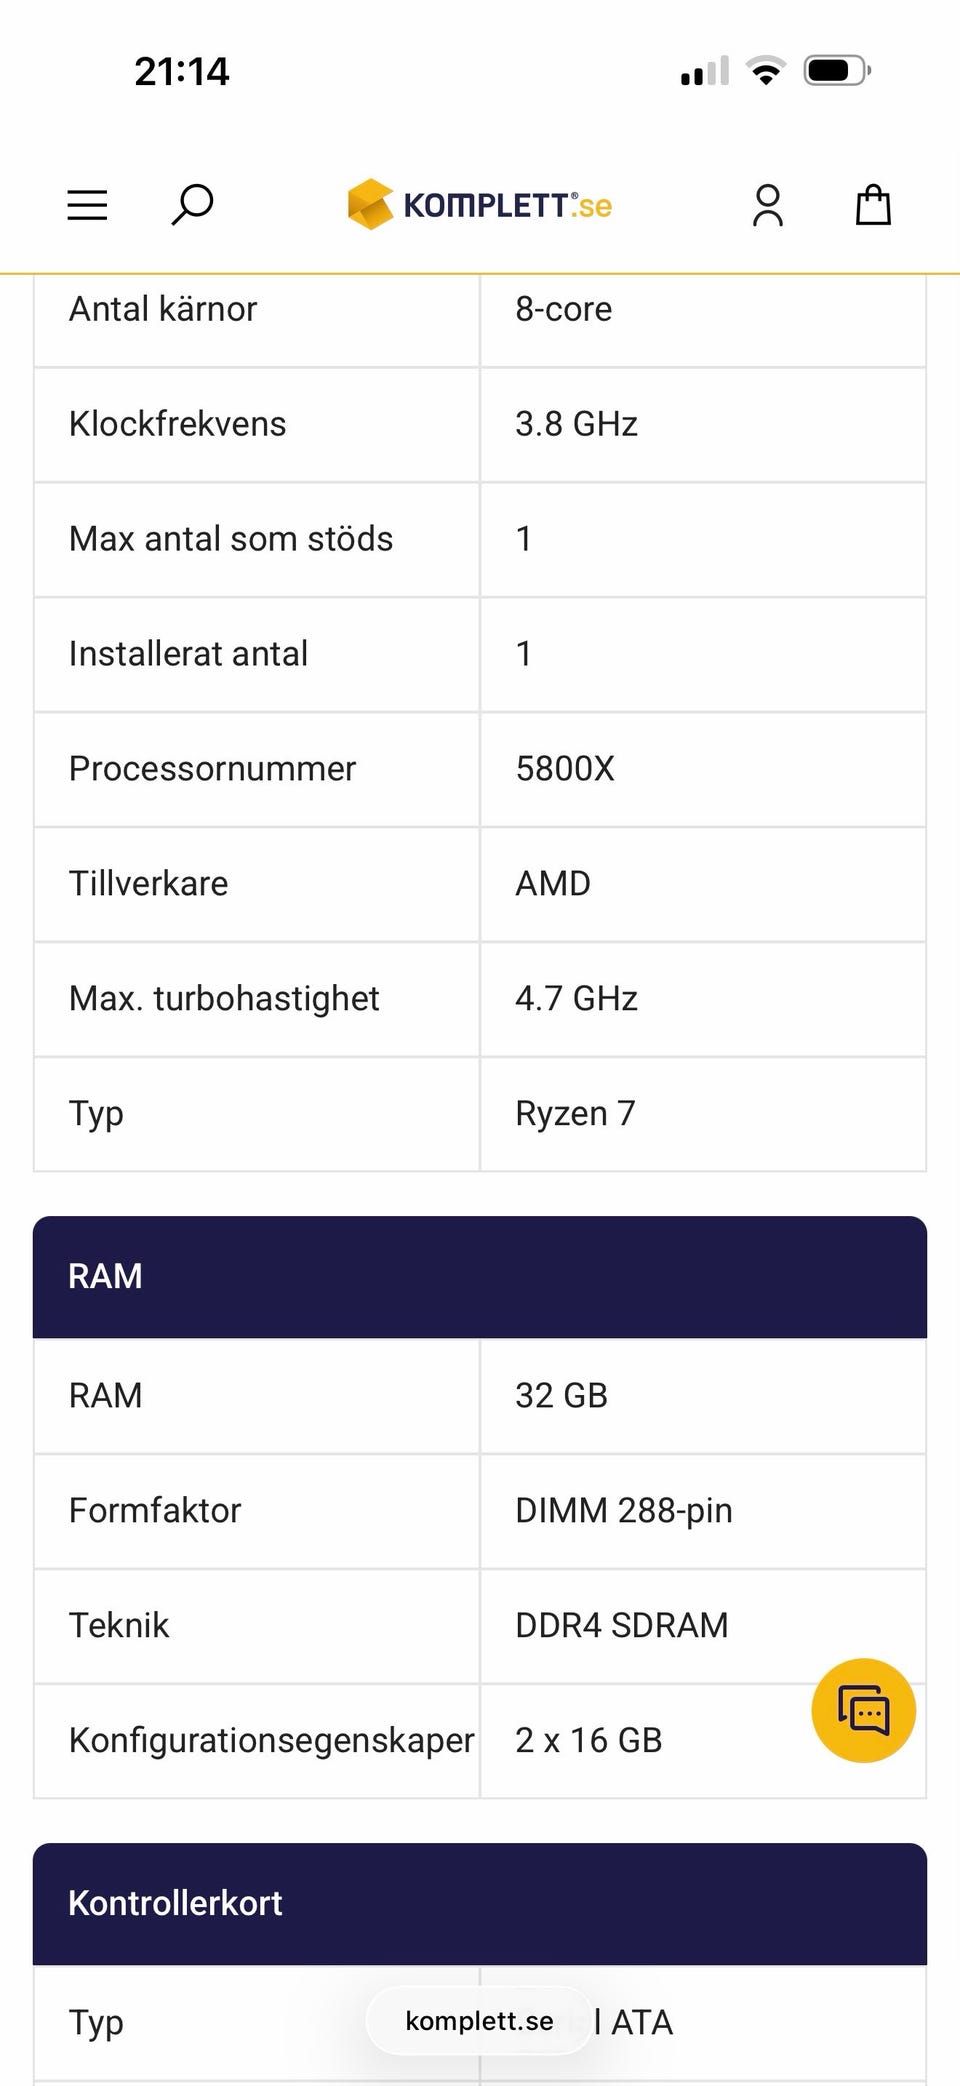Open the yellow chat support button
Image resolution: width=960 pixels, height=2086 pixels.
point(863,1710)
